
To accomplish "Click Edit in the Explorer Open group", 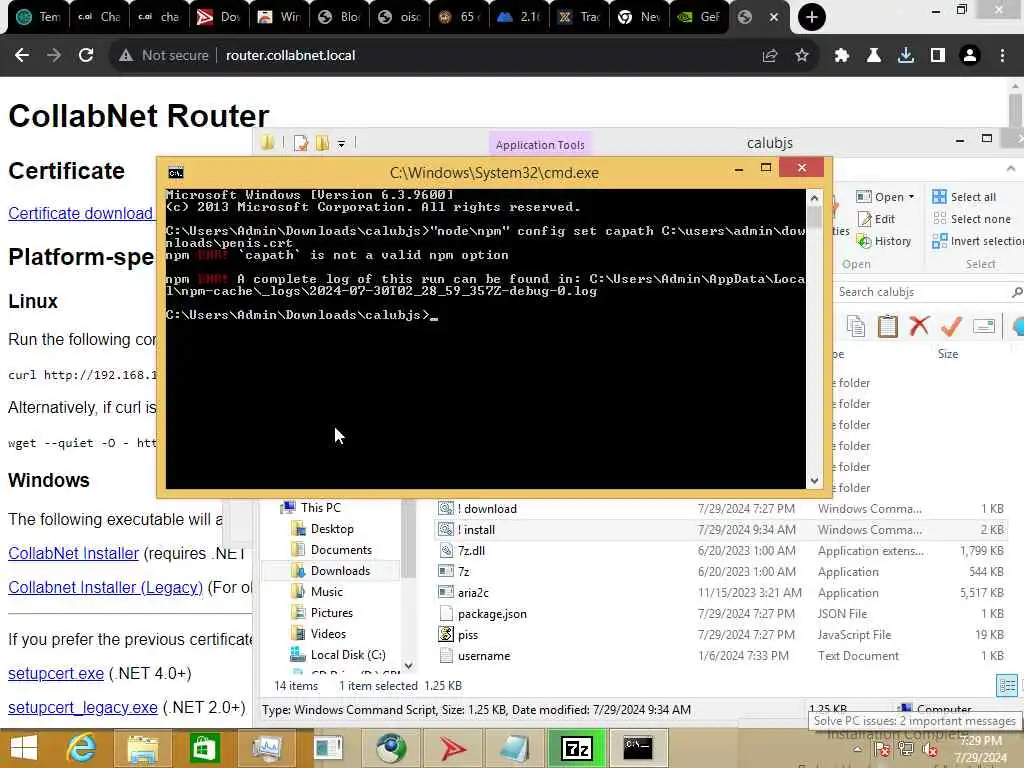I will [876, 219].
